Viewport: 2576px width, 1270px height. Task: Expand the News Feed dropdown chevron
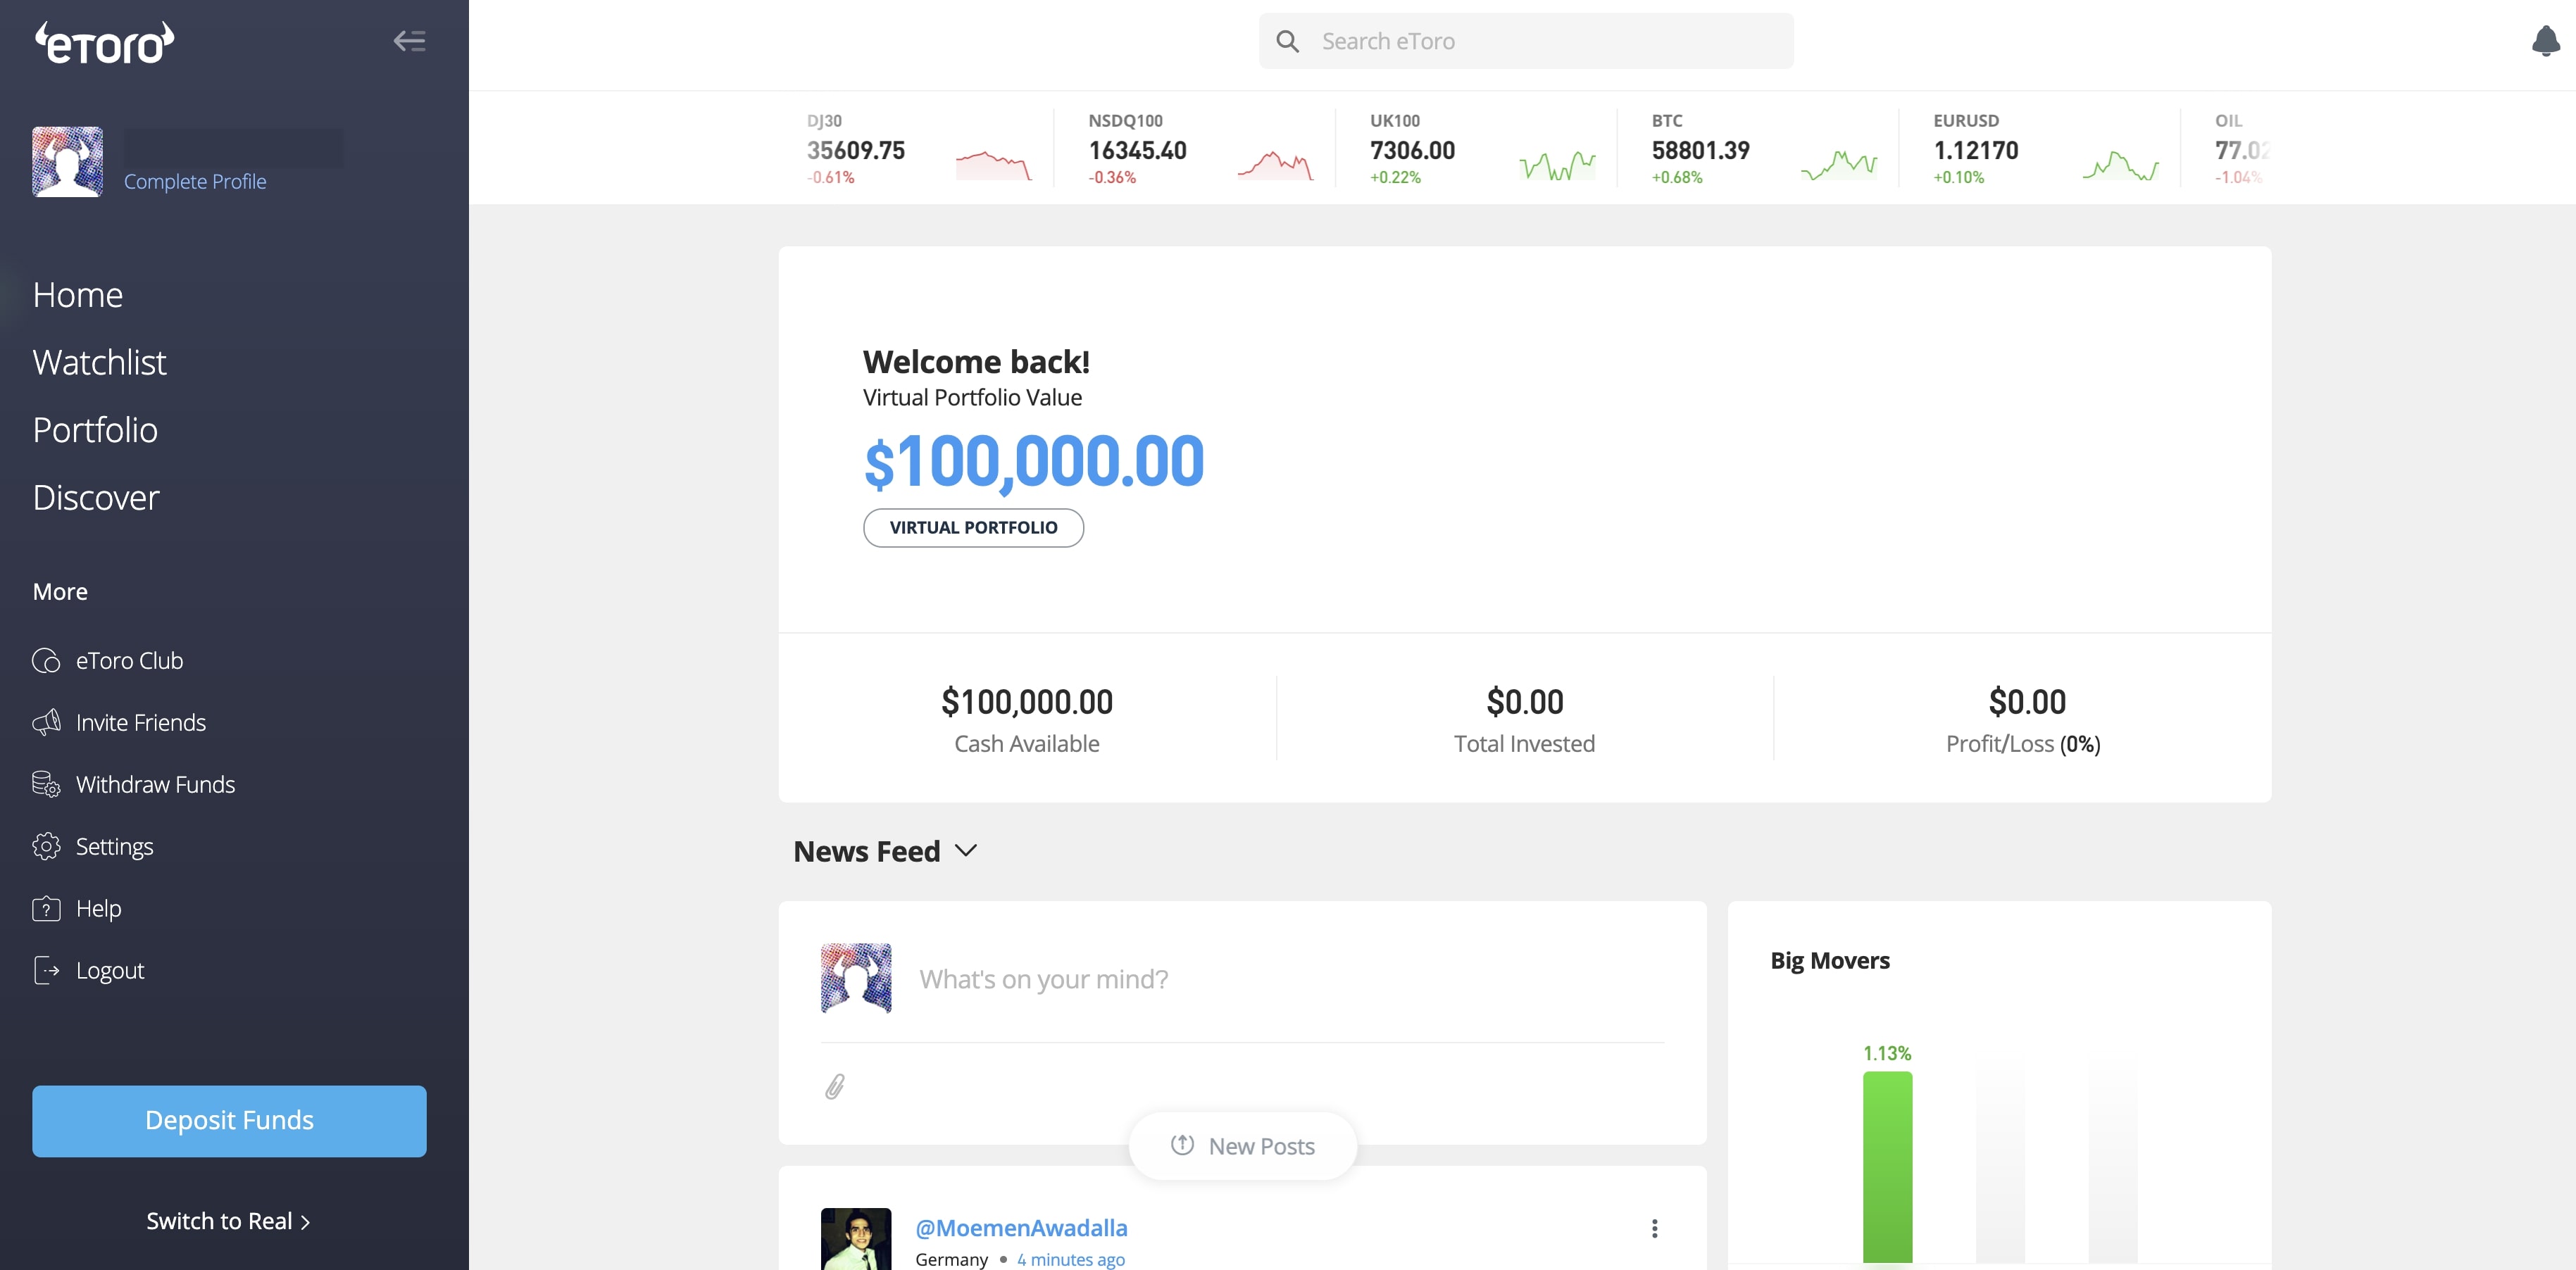(x=965, y=851)
